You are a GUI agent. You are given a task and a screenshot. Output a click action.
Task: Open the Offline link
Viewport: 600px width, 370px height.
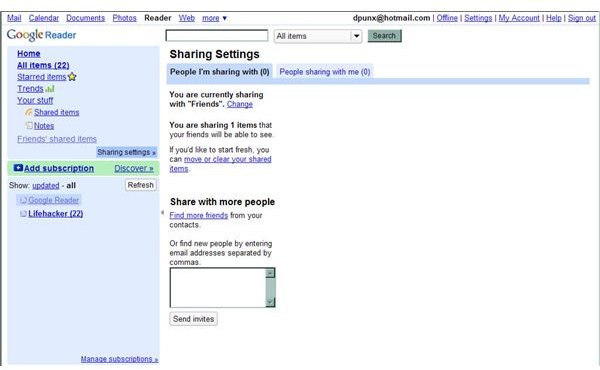447,18
